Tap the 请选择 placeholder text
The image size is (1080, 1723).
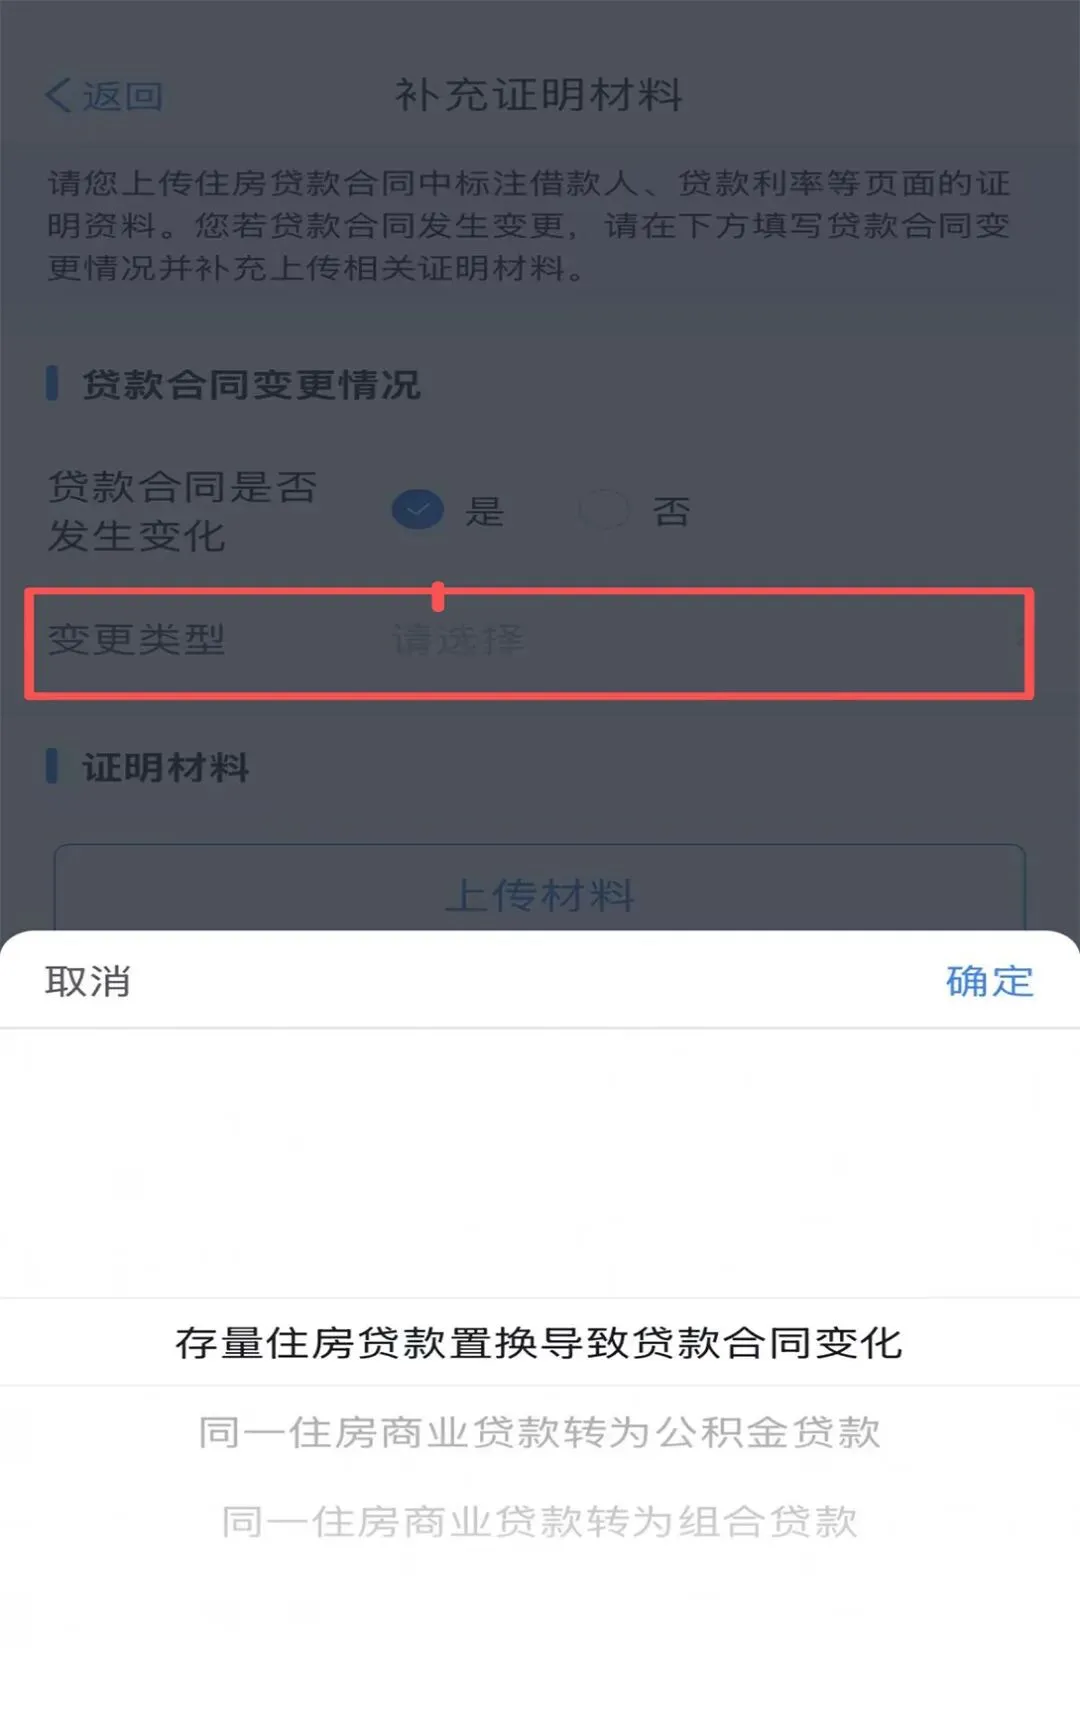coord(458,640)
